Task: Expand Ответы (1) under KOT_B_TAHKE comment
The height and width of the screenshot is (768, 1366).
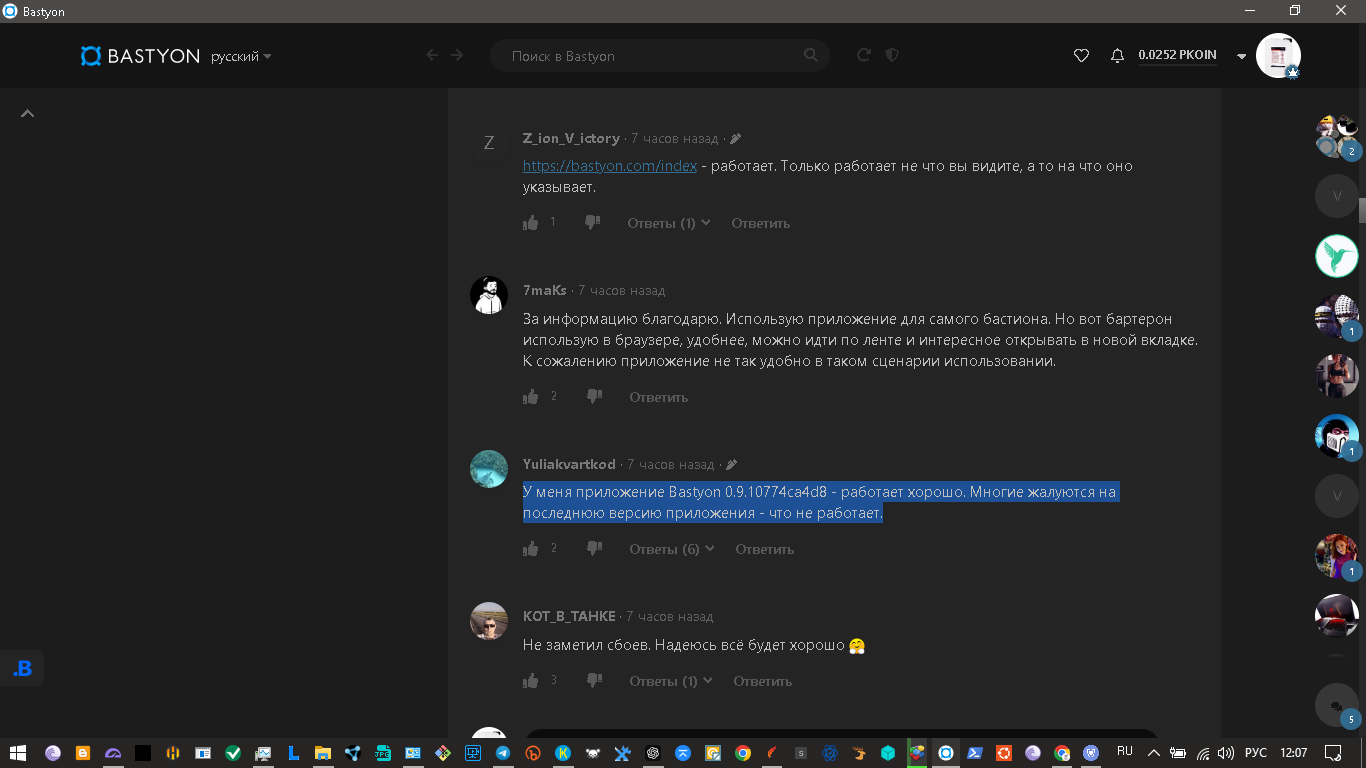Action: (x=671, y=681)
